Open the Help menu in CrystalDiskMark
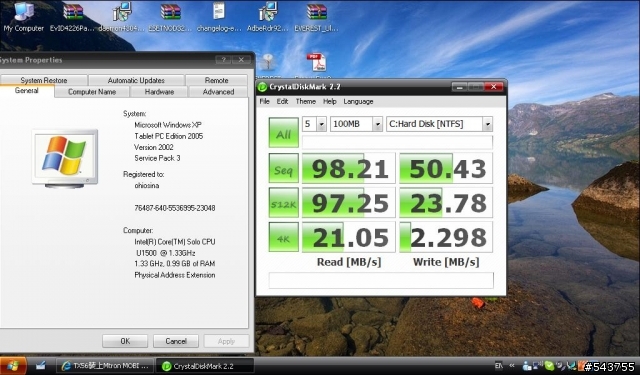640x375 pixels. pyautogui.click(x=330, y=101)
